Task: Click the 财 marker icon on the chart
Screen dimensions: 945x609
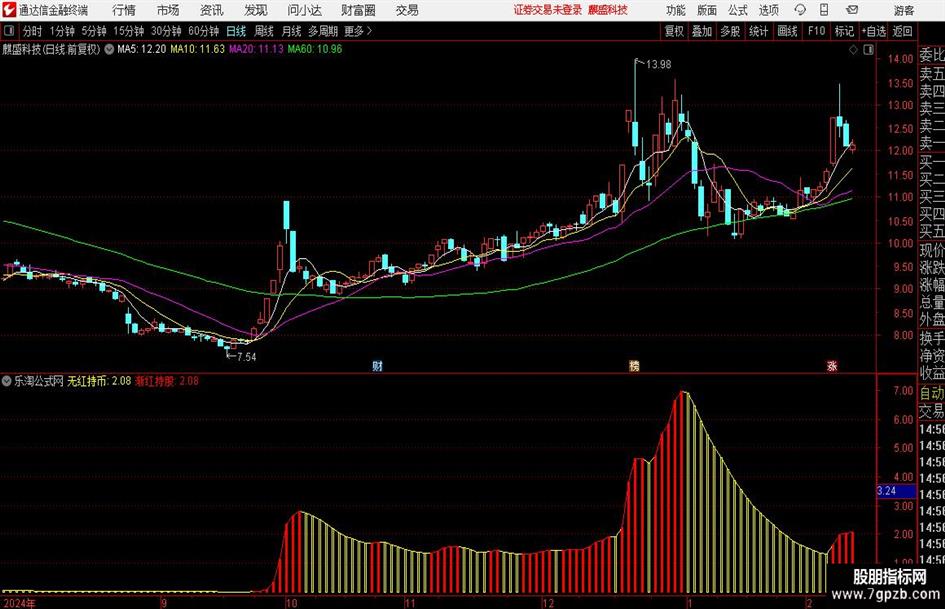Action: click(x=377, y=366)
